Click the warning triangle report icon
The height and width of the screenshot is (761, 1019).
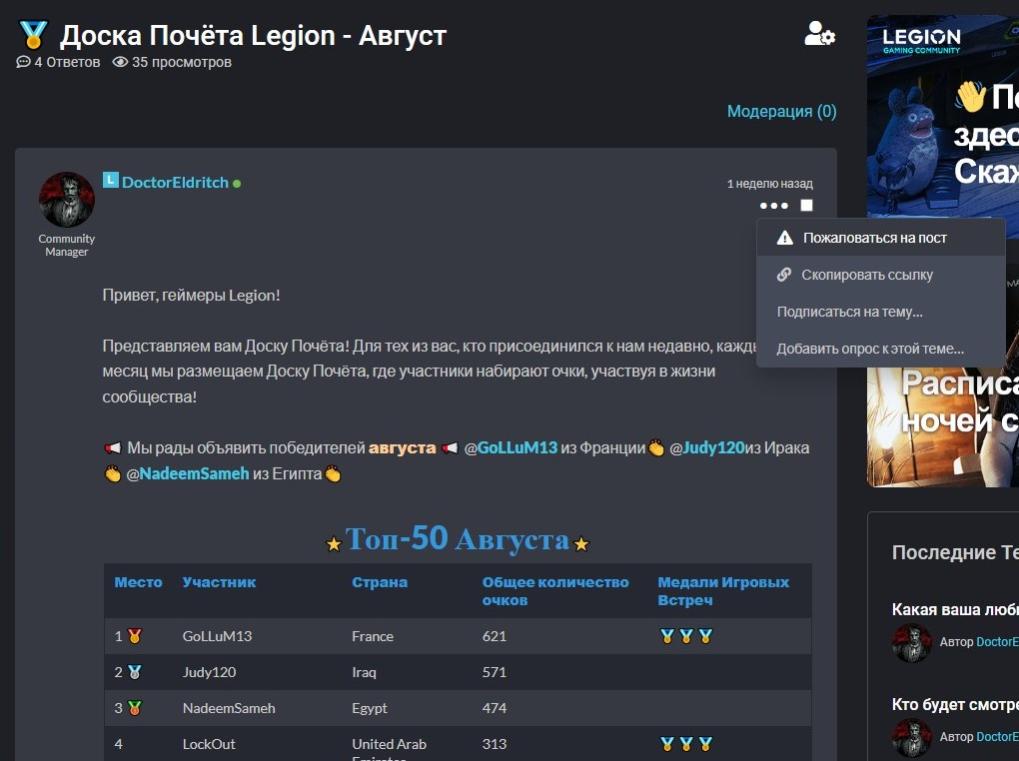click(785, 238)
